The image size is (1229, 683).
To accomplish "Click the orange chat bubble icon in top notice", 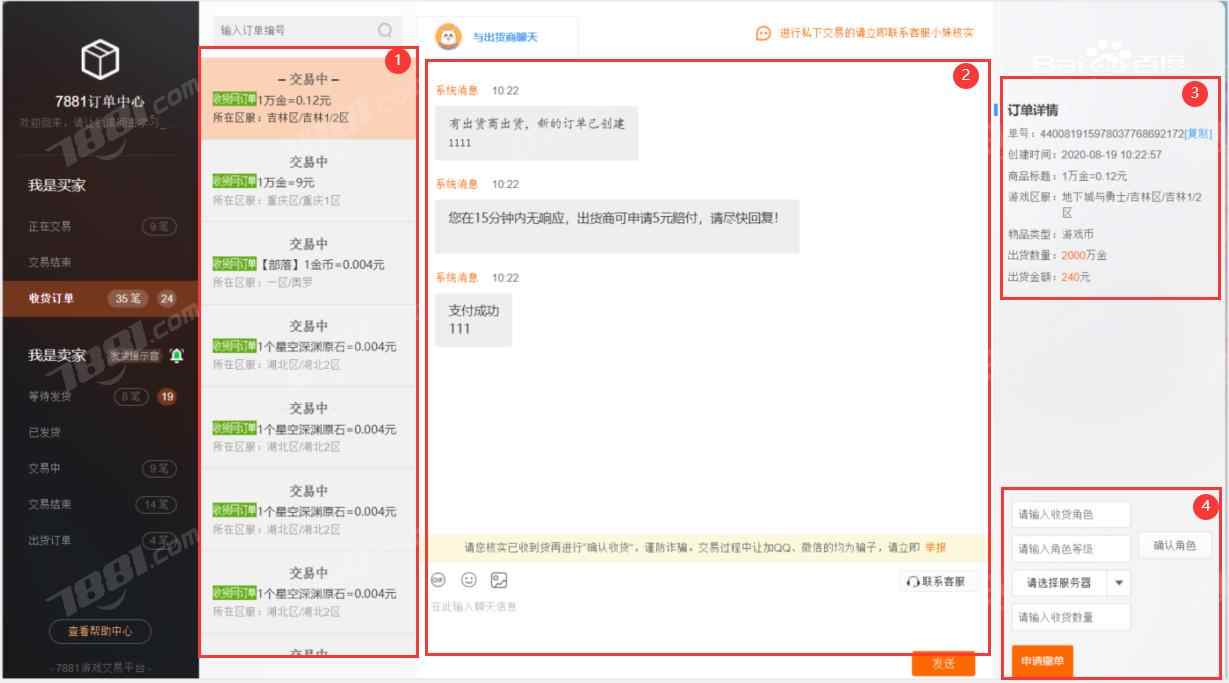I will [x=763, y=33].
